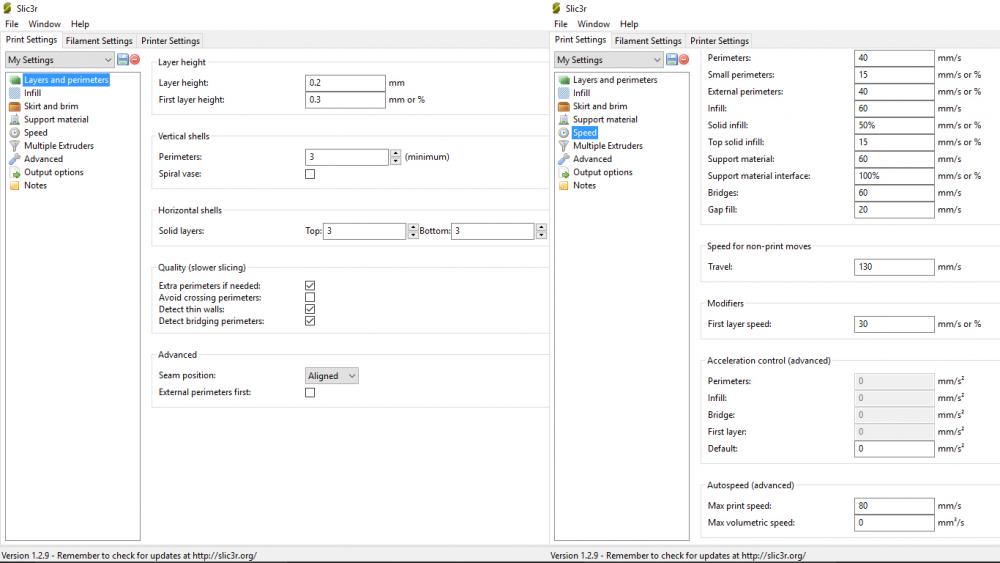Screen dimensions: 1000x563
Task: Enable the Spiral vase checkbox
Action: pyautogui.click(x=310, y=174)
